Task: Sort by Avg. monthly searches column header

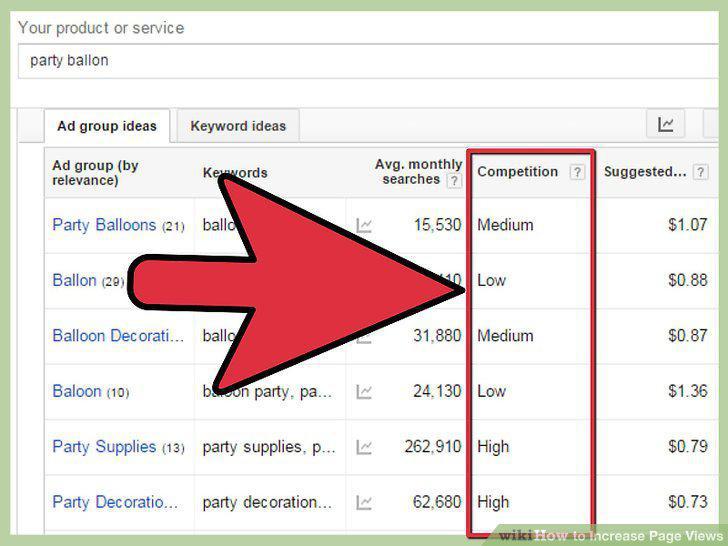Action: [x=418, y=172]
